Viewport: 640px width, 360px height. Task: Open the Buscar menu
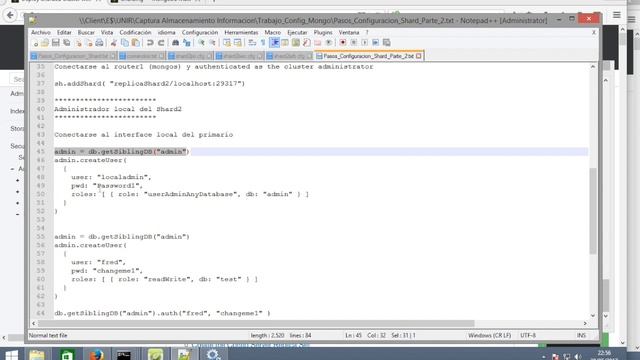point(86,32)
